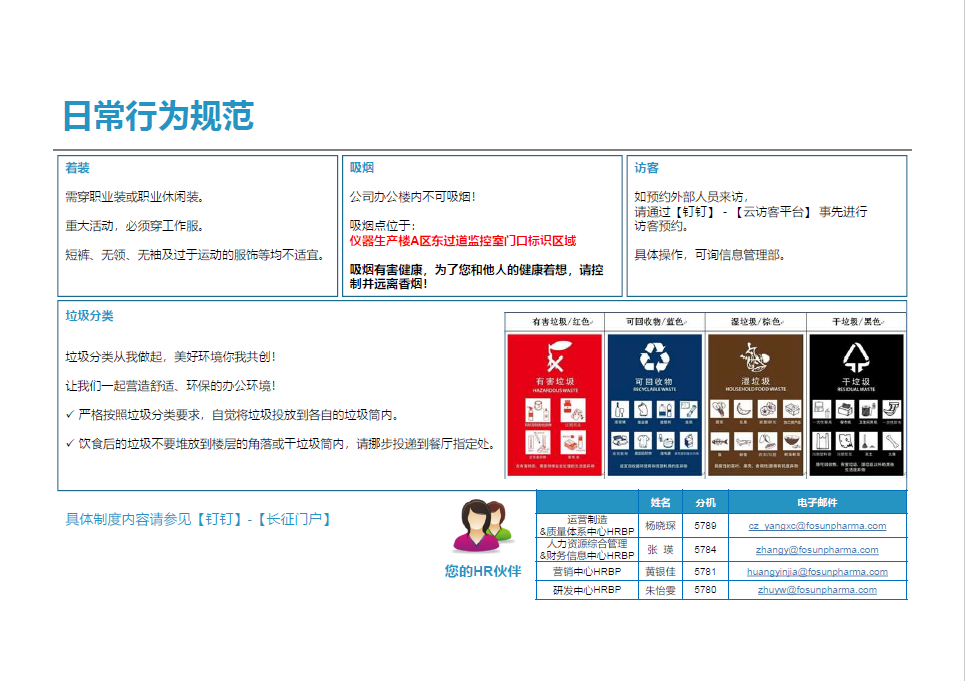Click the huangyinjia@fosunpharma.com email link
This screenshot has width=965, height=681.
click(x=817, y=572)
